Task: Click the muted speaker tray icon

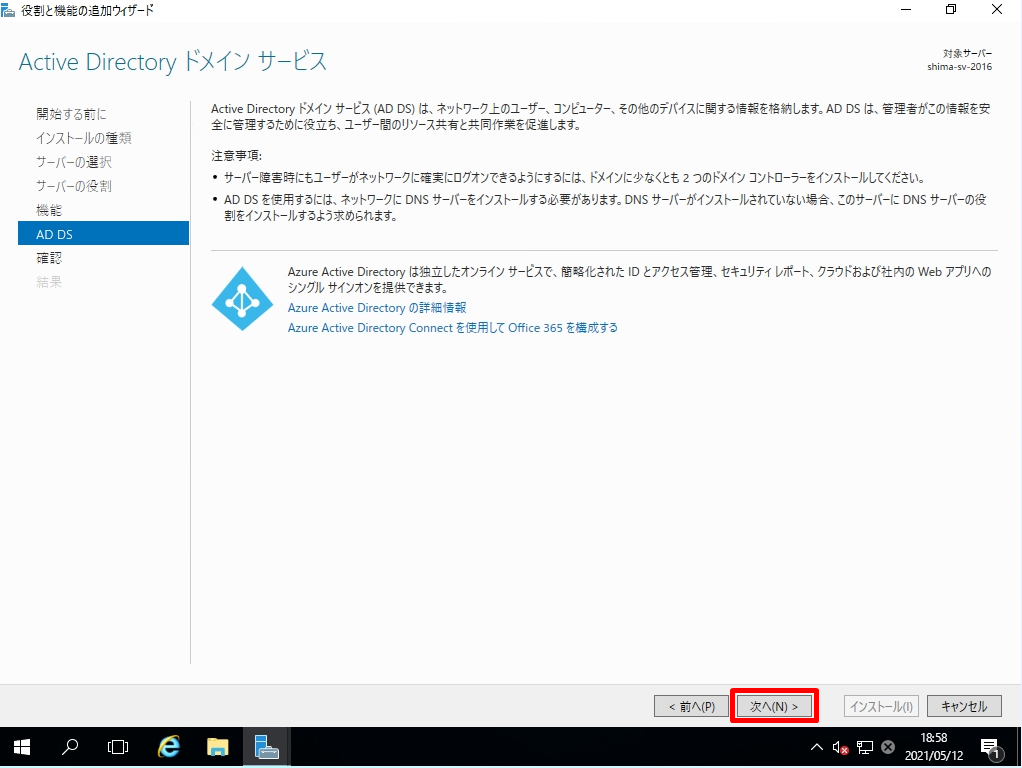Action: pos(840,748)
